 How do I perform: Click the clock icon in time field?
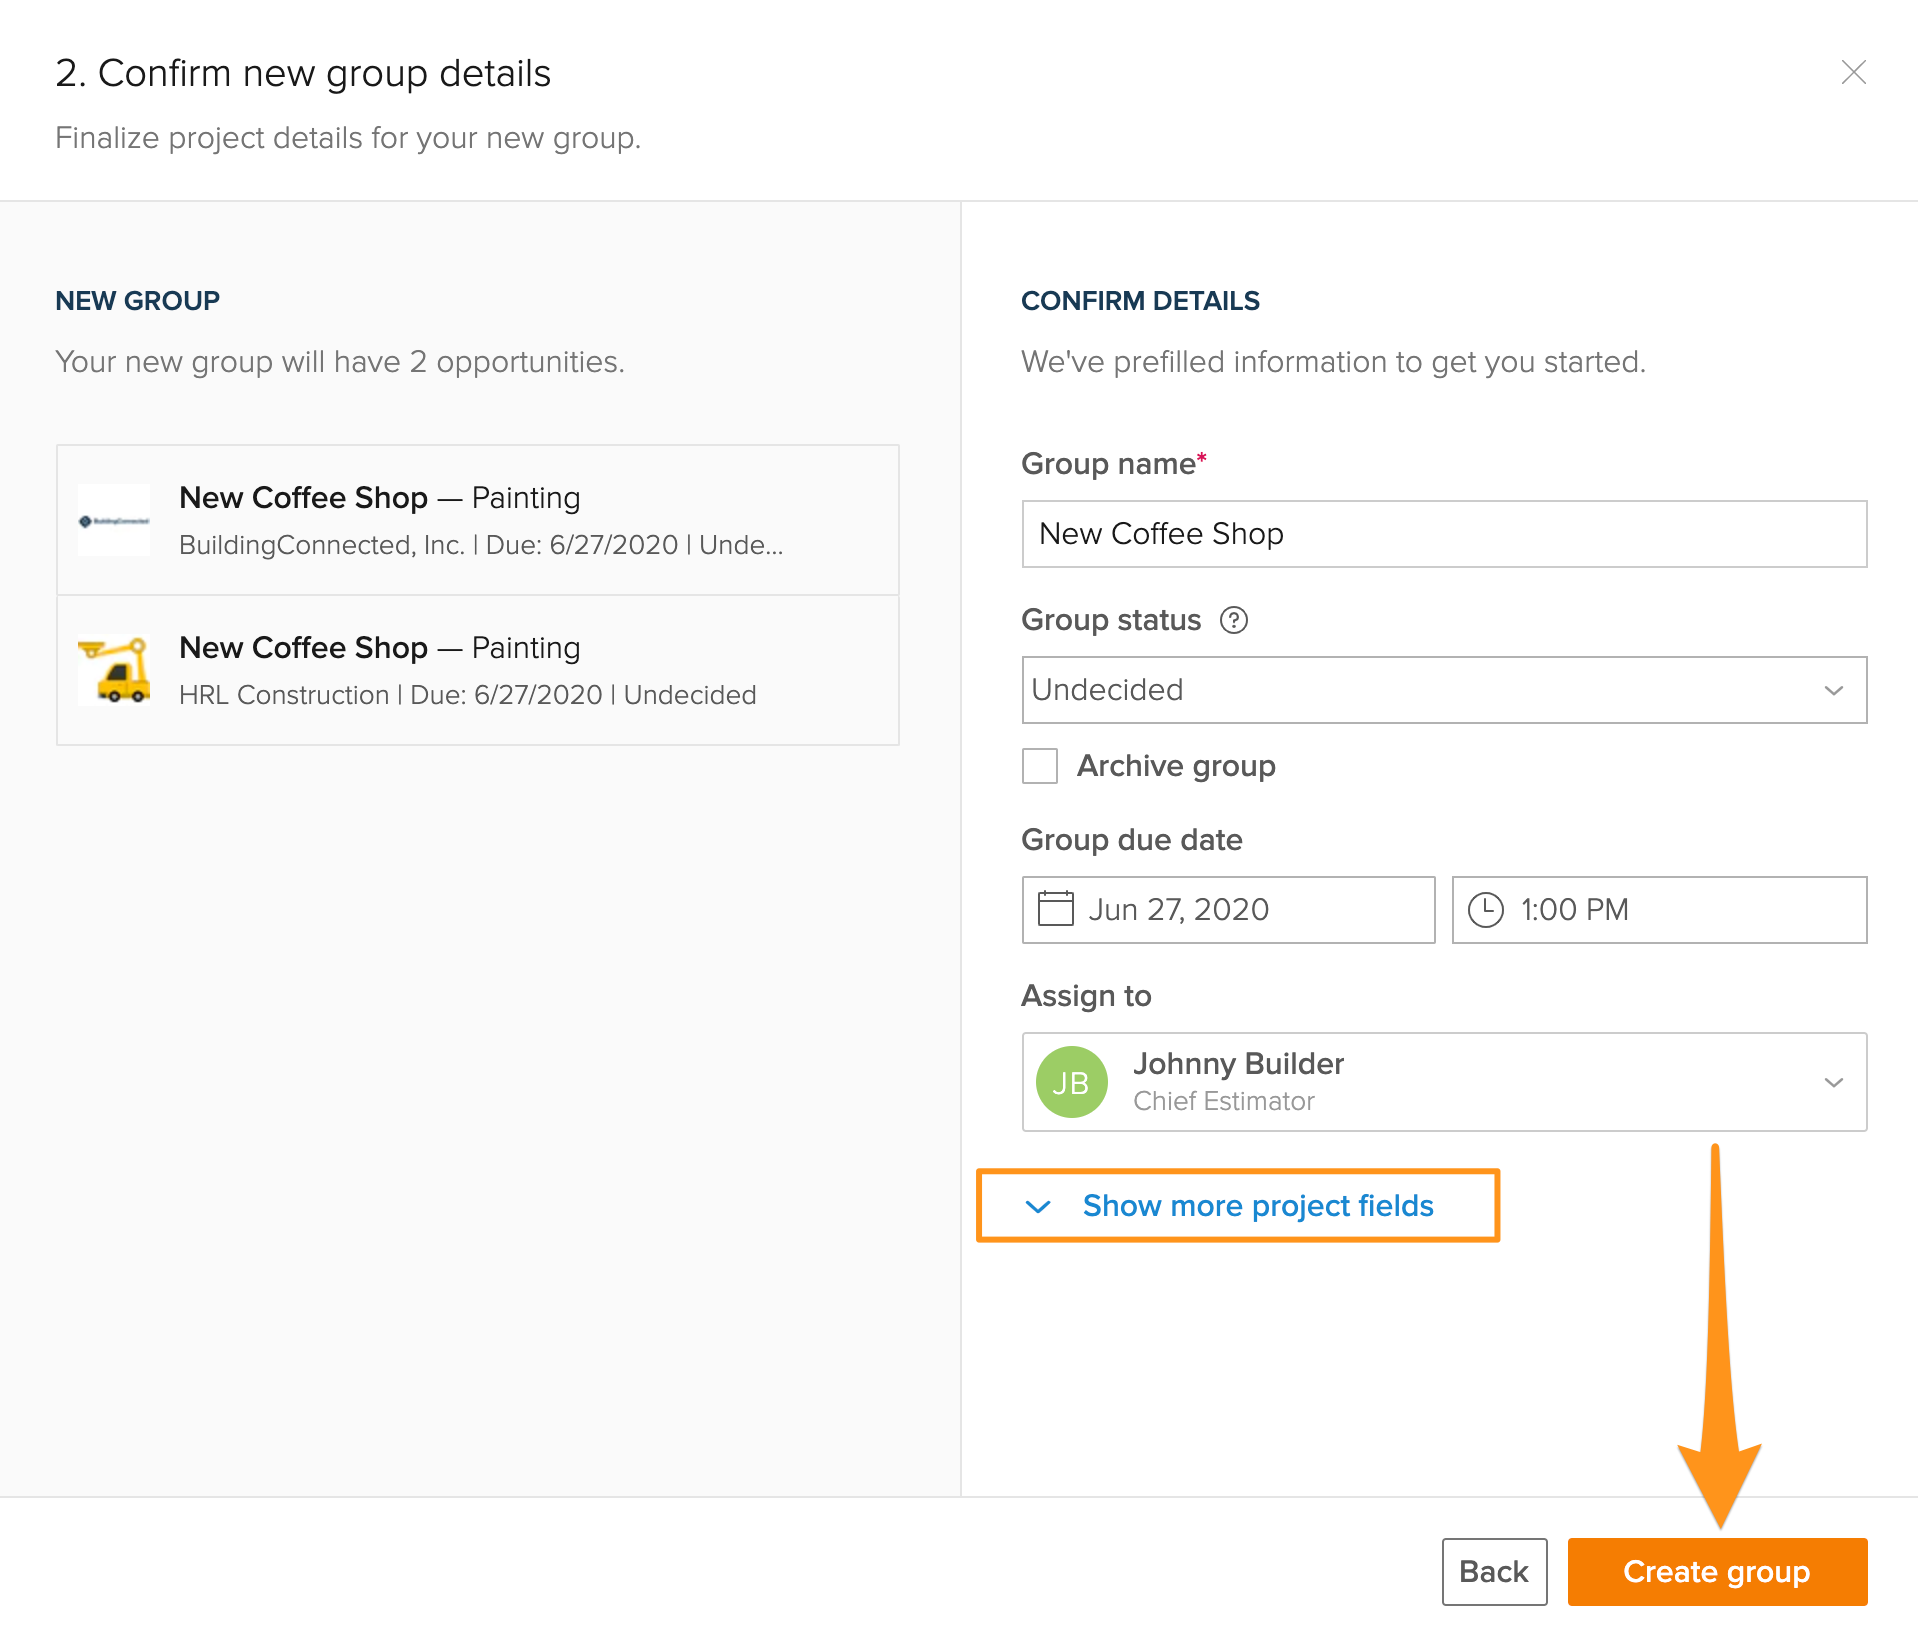pyautogui.click(x=1485, y=910)
